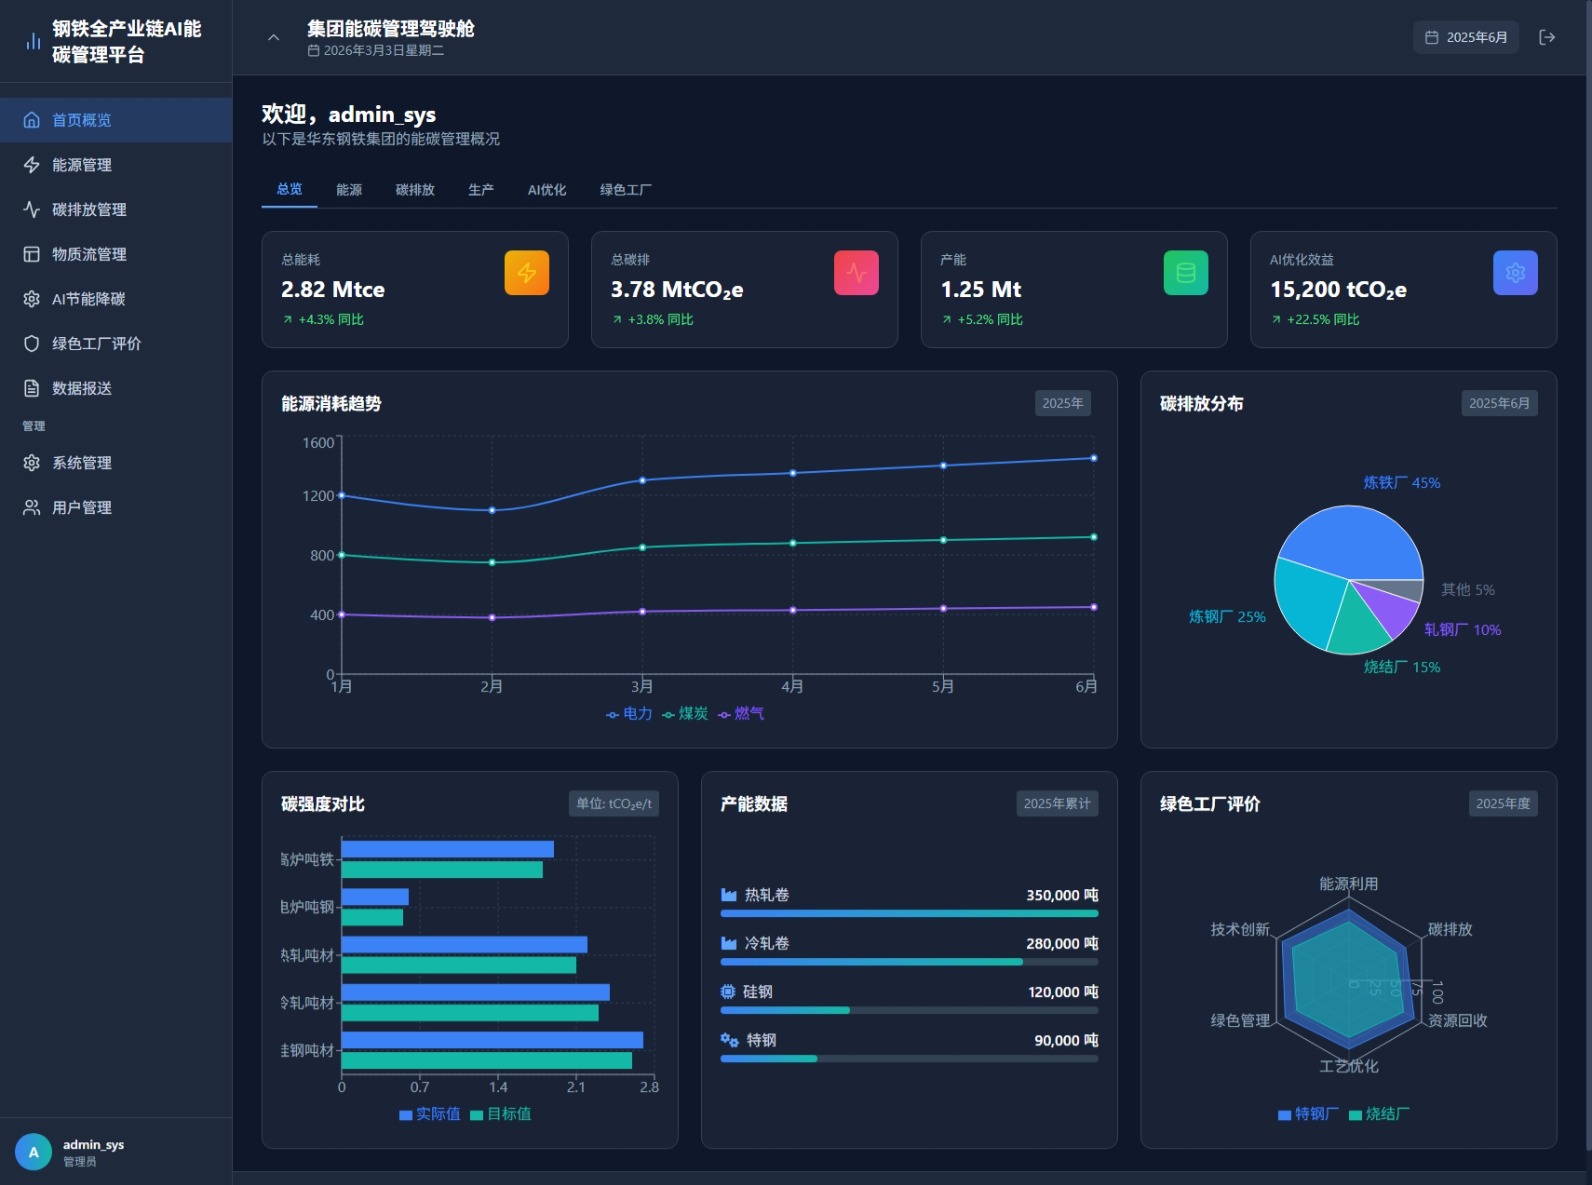Click the 热轧卷 production progress bar
This screenshot has width=1592, height=1185.
909,913
